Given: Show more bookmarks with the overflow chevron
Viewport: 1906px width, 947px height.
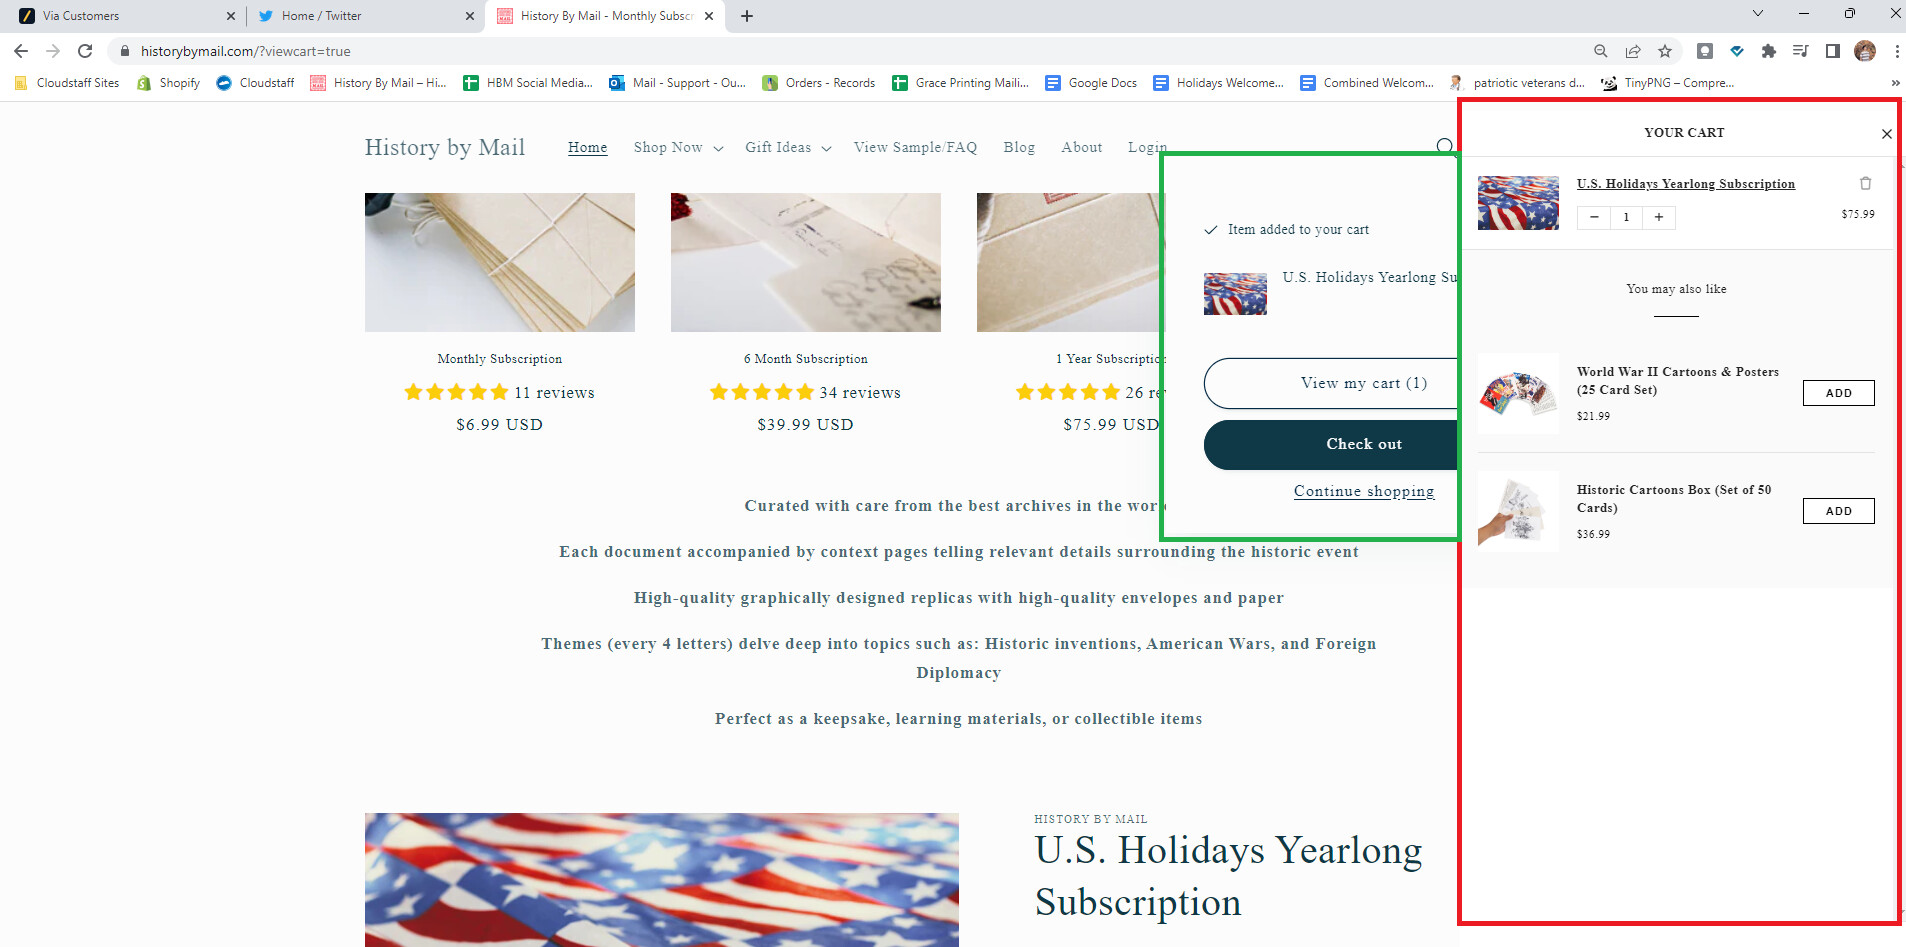Looking at the screenshot, I should tap(1894, 83).
